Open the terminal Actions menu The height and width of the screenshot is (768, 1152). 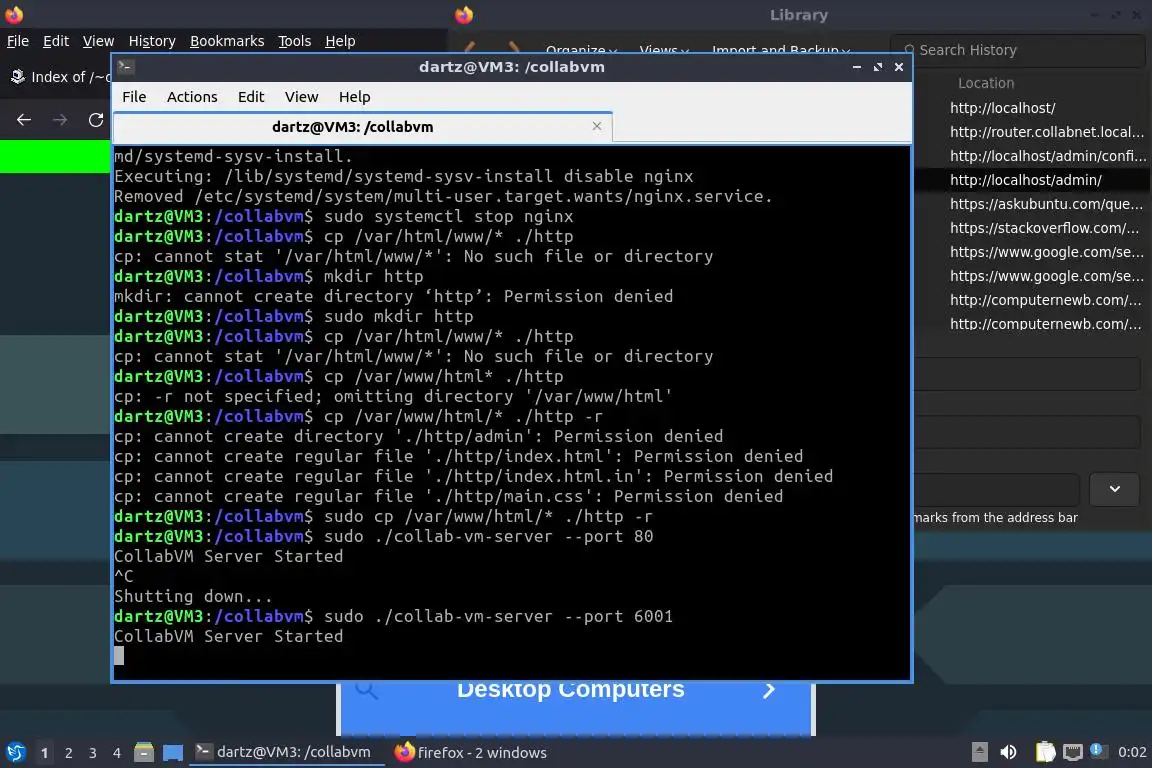(x=192, y=97)
